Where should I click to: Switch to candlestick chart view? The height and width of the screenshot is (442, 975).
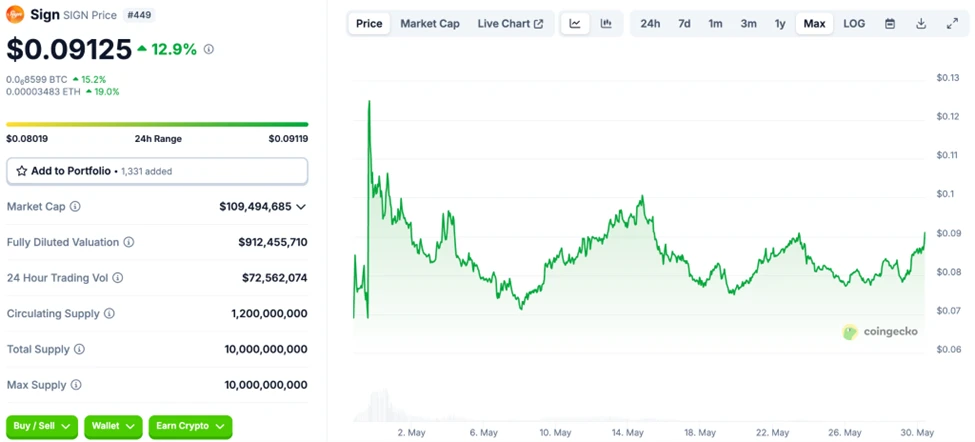606,24
